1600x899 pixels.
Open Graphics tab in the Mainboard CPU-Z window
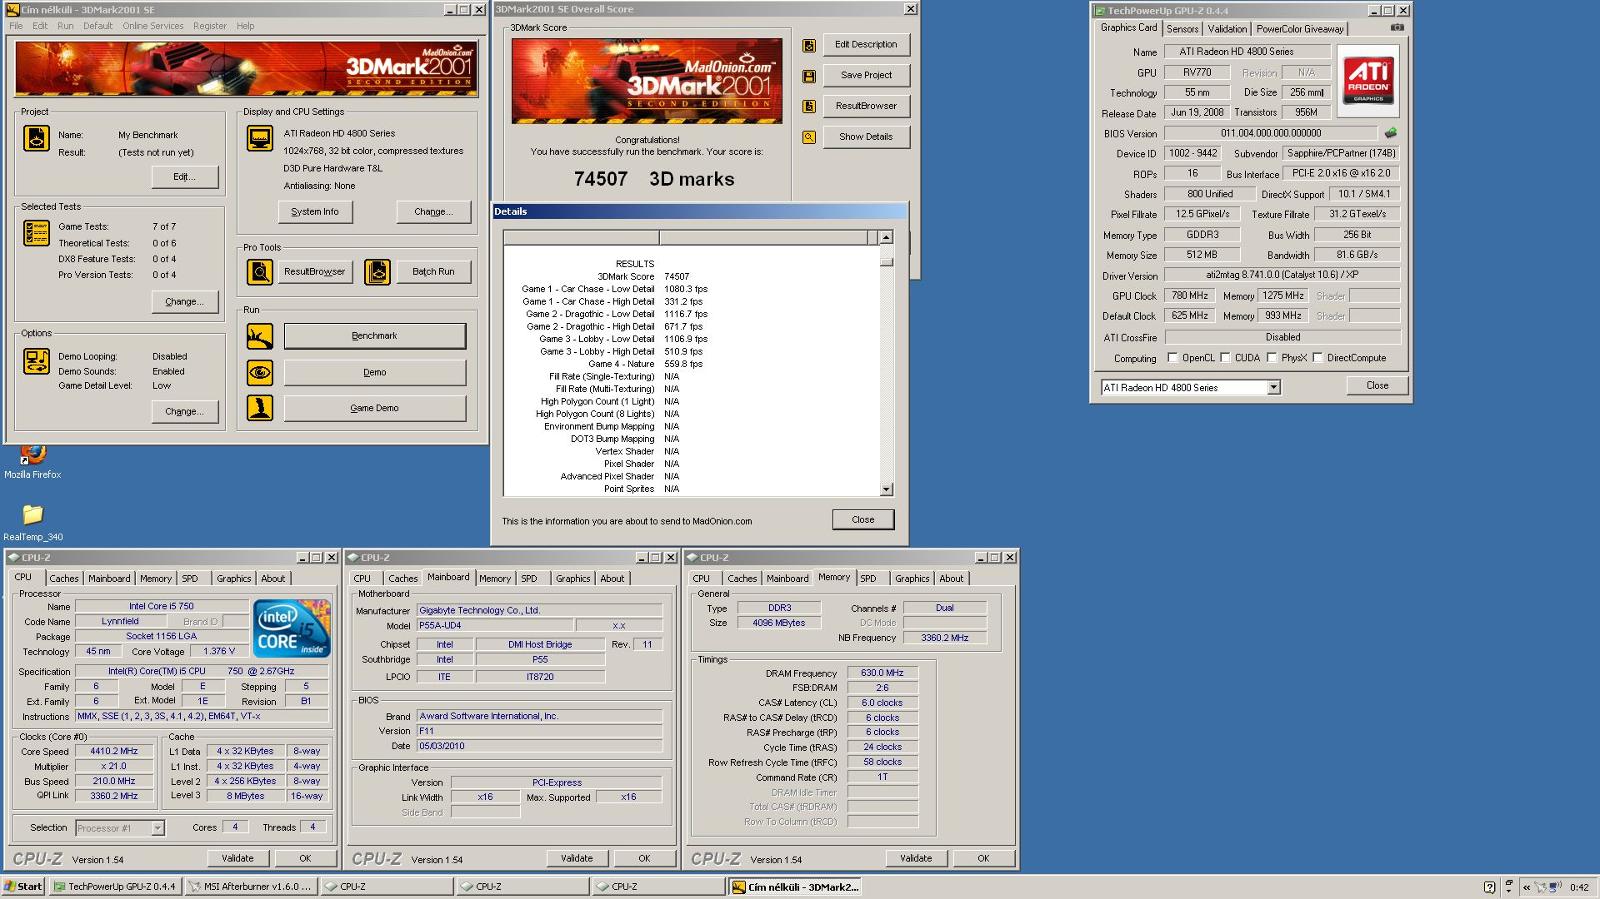coord(573,579)
